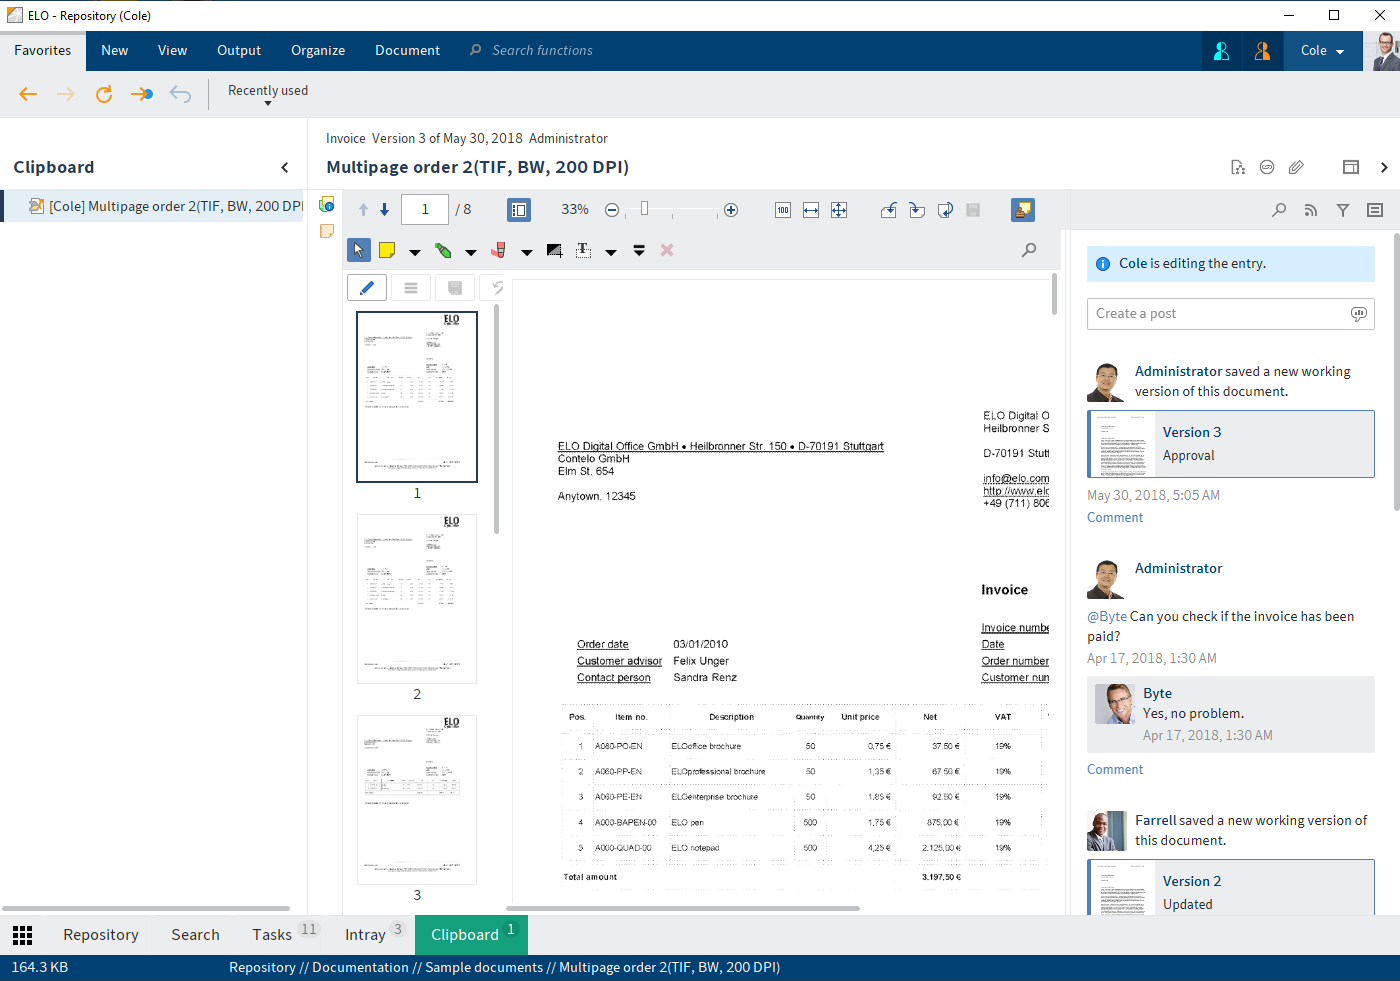Screen dimensions: 1400x981
Task: Go to the next page with the down arrow
Action: click(384, 210)
